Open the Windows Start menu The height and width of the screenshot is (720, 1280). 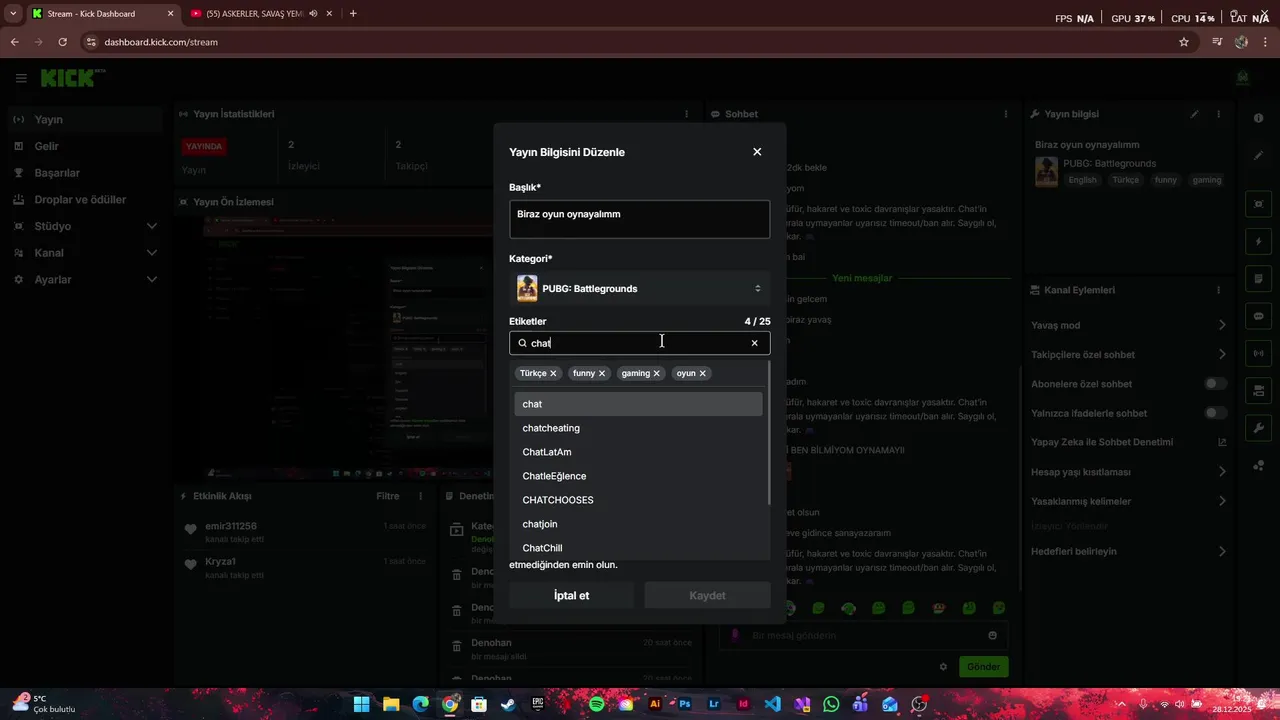361,704
